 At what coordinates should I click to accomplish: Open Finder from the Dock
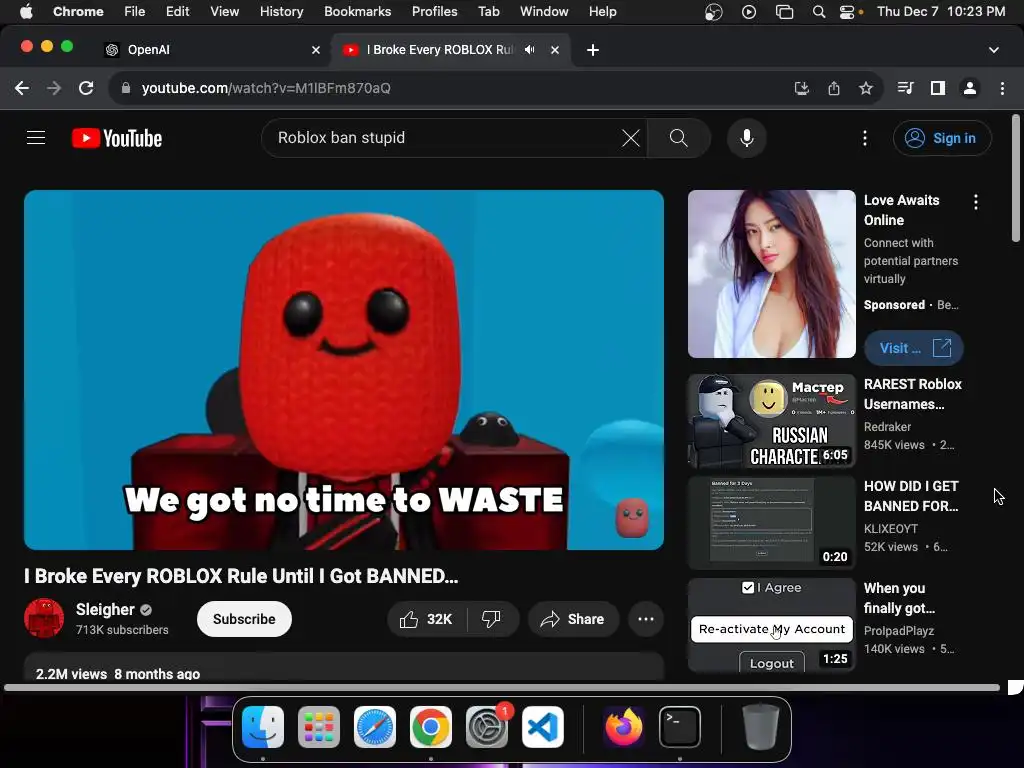click(x=263, y=727)
